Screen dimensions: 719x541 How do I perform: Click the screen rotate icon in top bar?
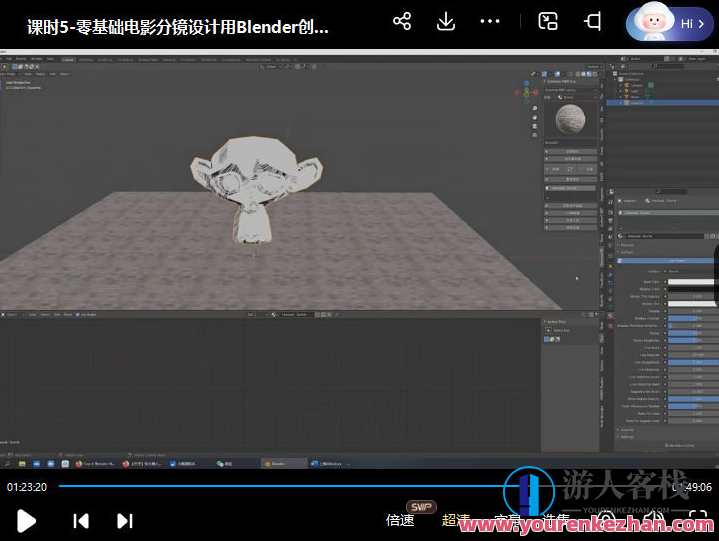pyautogui.click(x=592, y=22)
